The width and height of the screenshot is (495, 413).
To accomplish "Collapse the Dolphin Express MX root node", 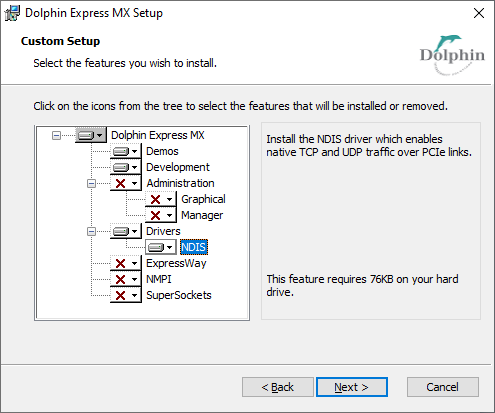I will pos(56,135).
